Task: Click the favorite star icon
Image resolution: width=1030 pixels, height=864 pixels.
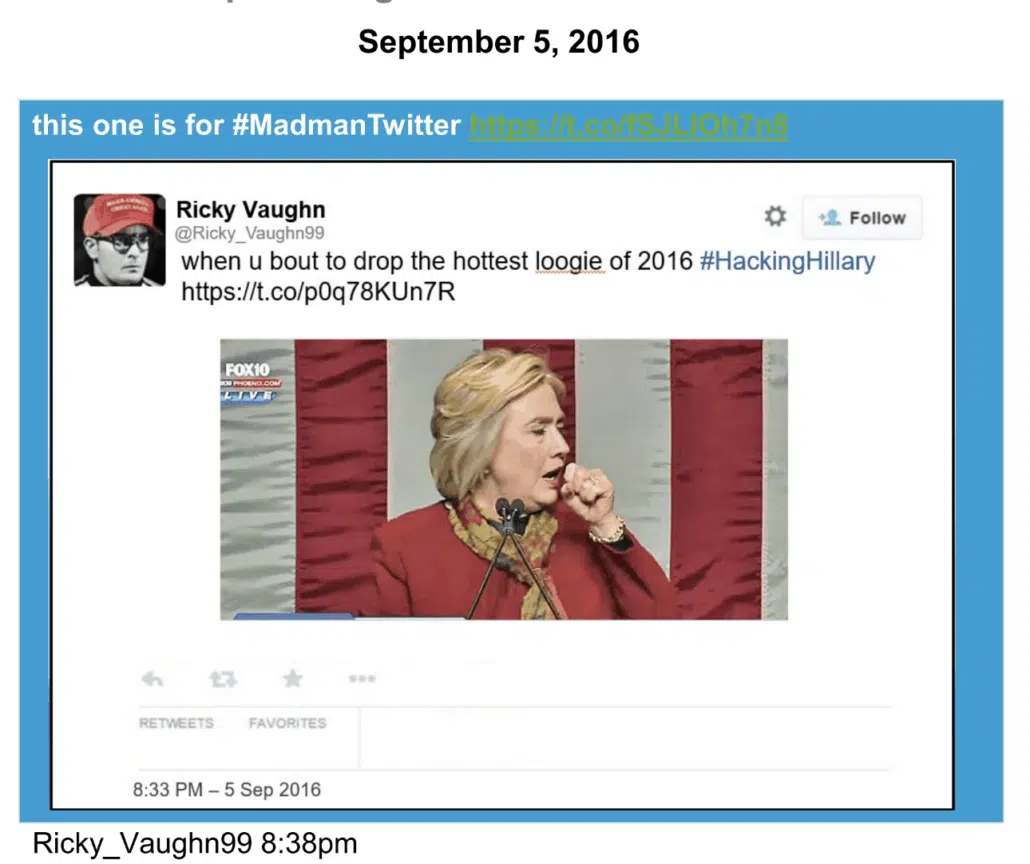Action: (293, 678)
